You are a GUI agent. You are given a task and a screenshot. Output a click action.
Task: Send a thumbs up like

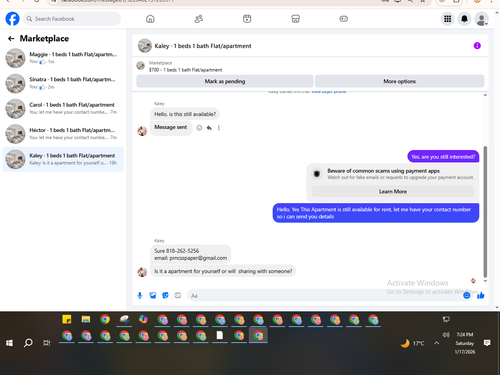[481, 295]
